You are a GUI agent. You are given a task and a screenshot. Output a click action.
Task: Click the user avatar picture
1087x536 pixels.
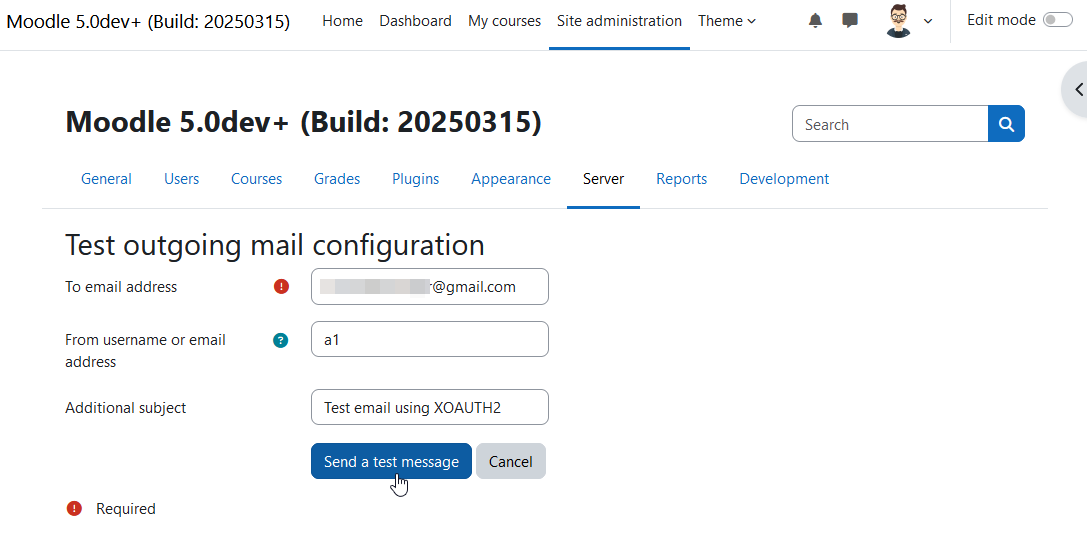coord(898,21)
